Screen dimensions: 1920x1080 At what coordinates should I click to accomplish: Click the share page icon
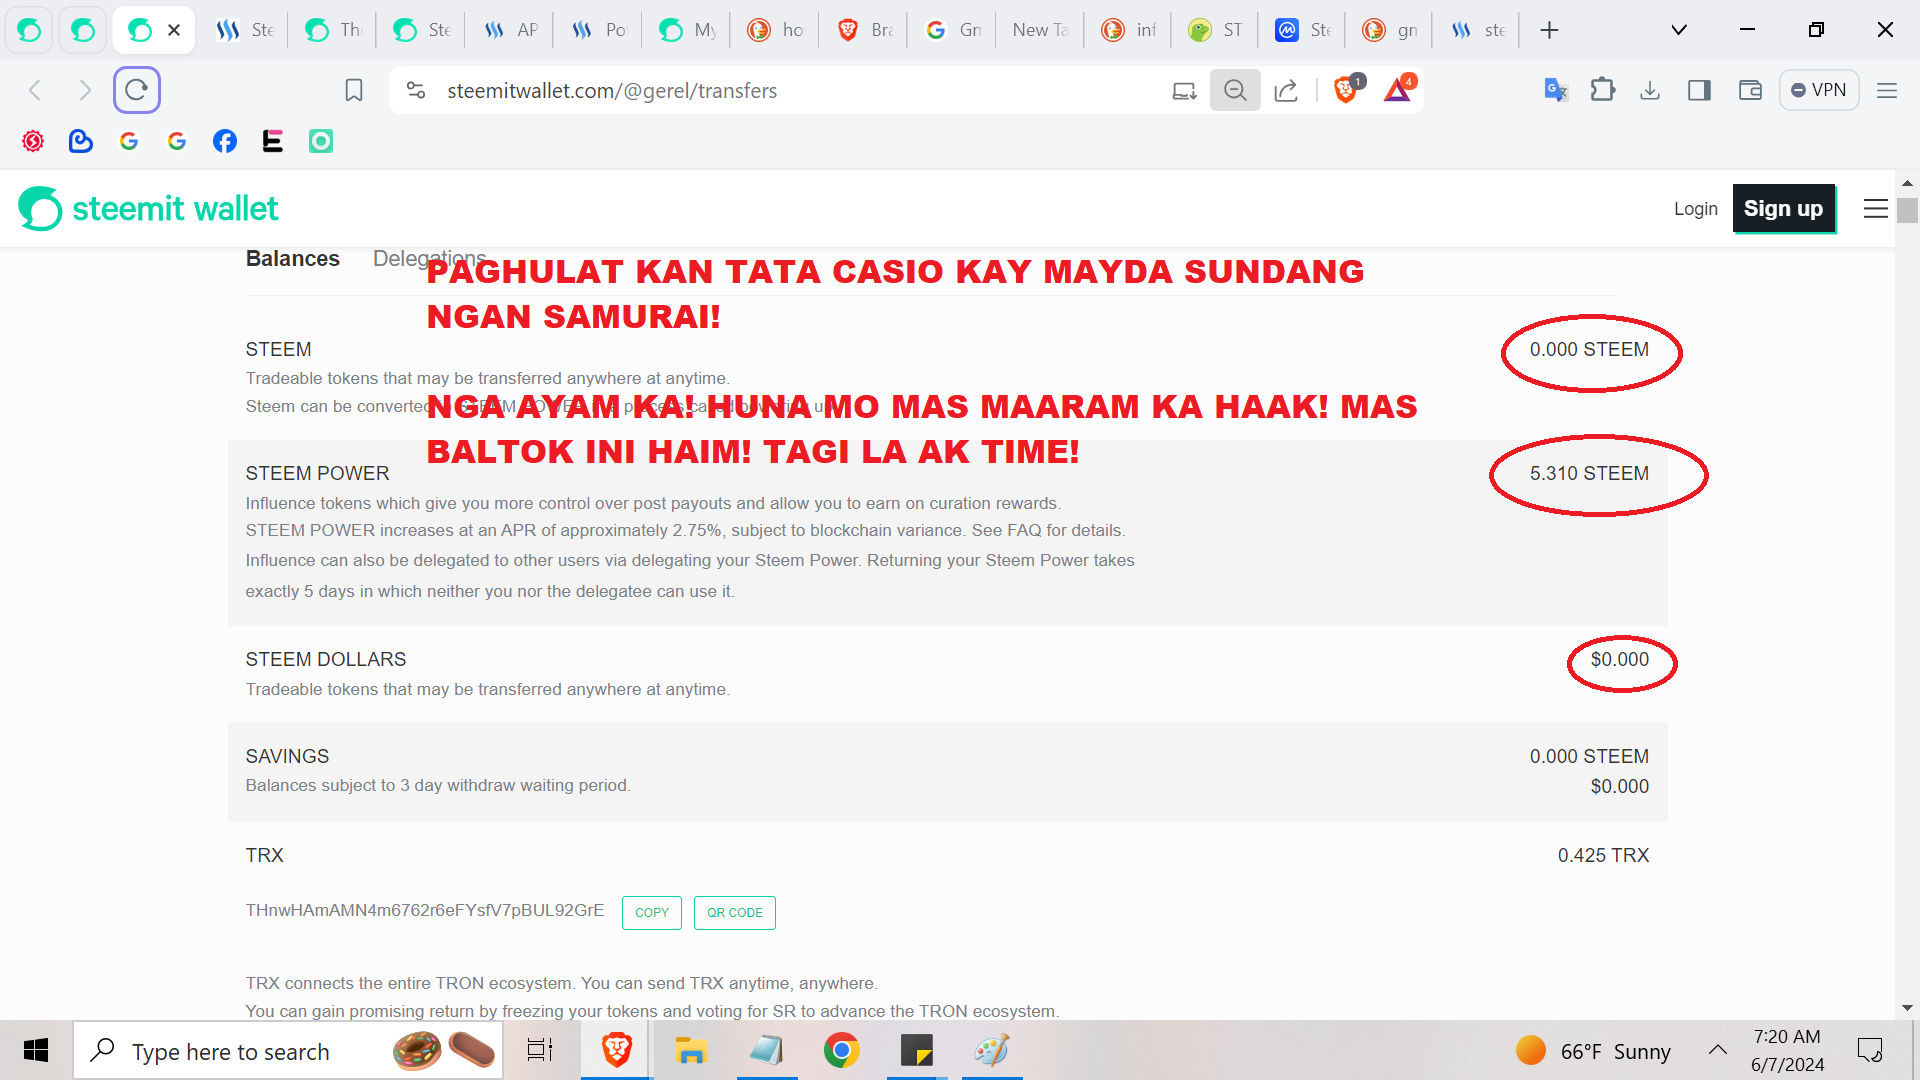click(x=1286, y=91)
